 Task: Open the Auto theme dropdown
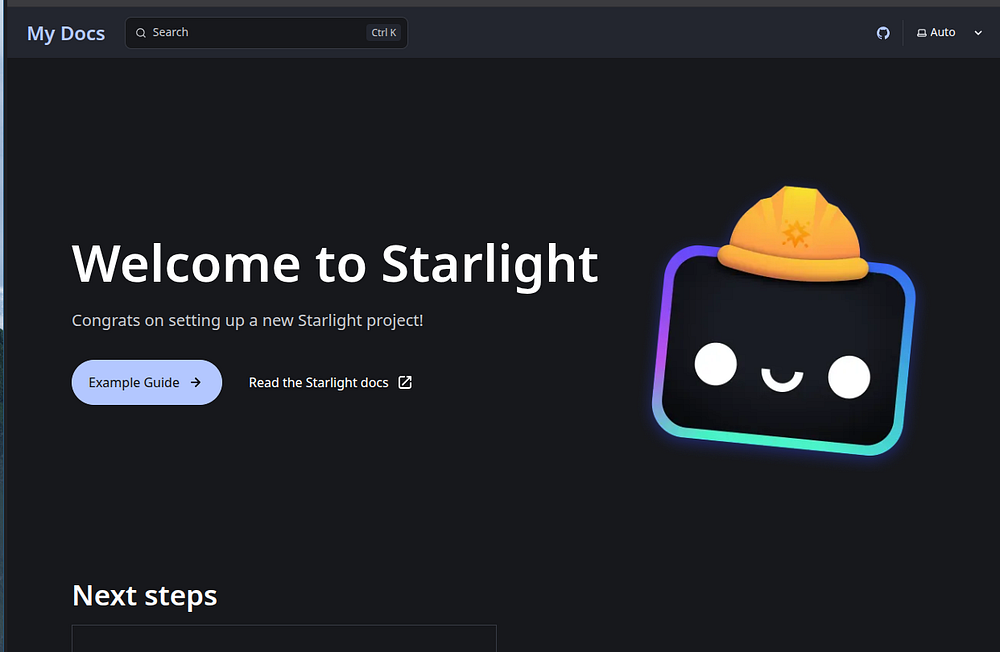[x=949, y=33]
